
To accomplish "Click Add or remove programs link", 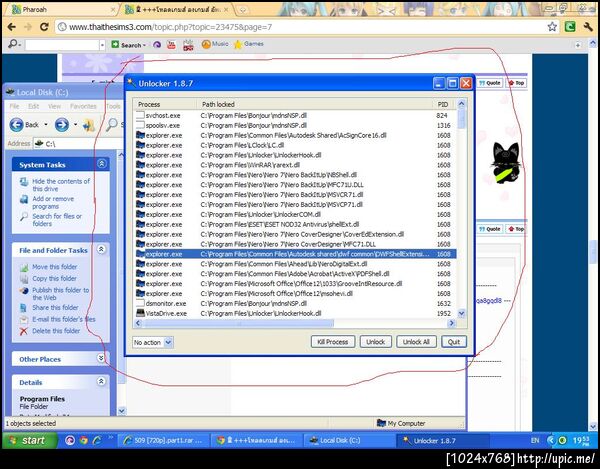I will tap(53, 202).
